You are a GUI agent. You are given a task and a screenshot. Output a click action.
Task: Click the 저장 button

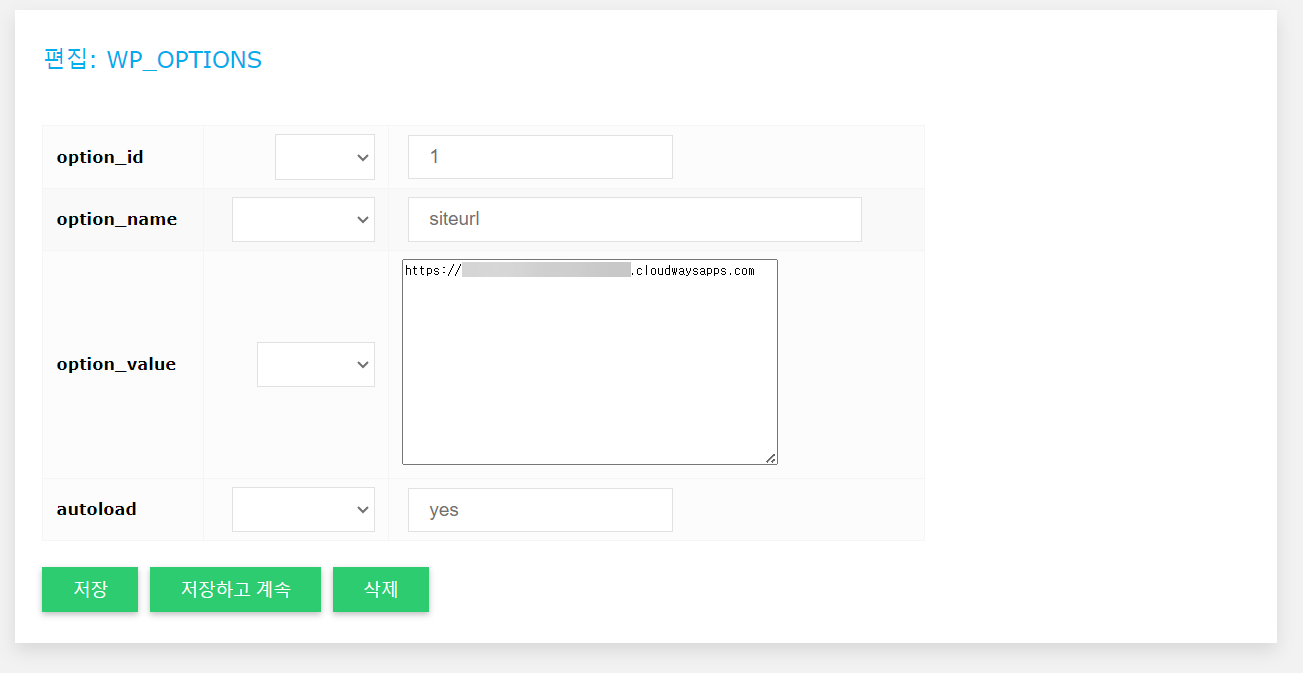pyautogui.click(x=90, y=589)
